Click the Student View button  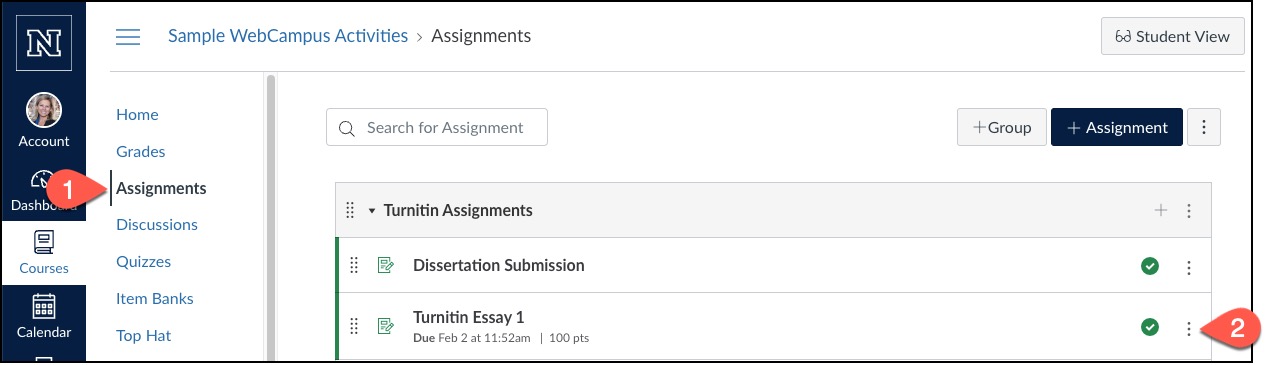click(x=1172, y=37)
